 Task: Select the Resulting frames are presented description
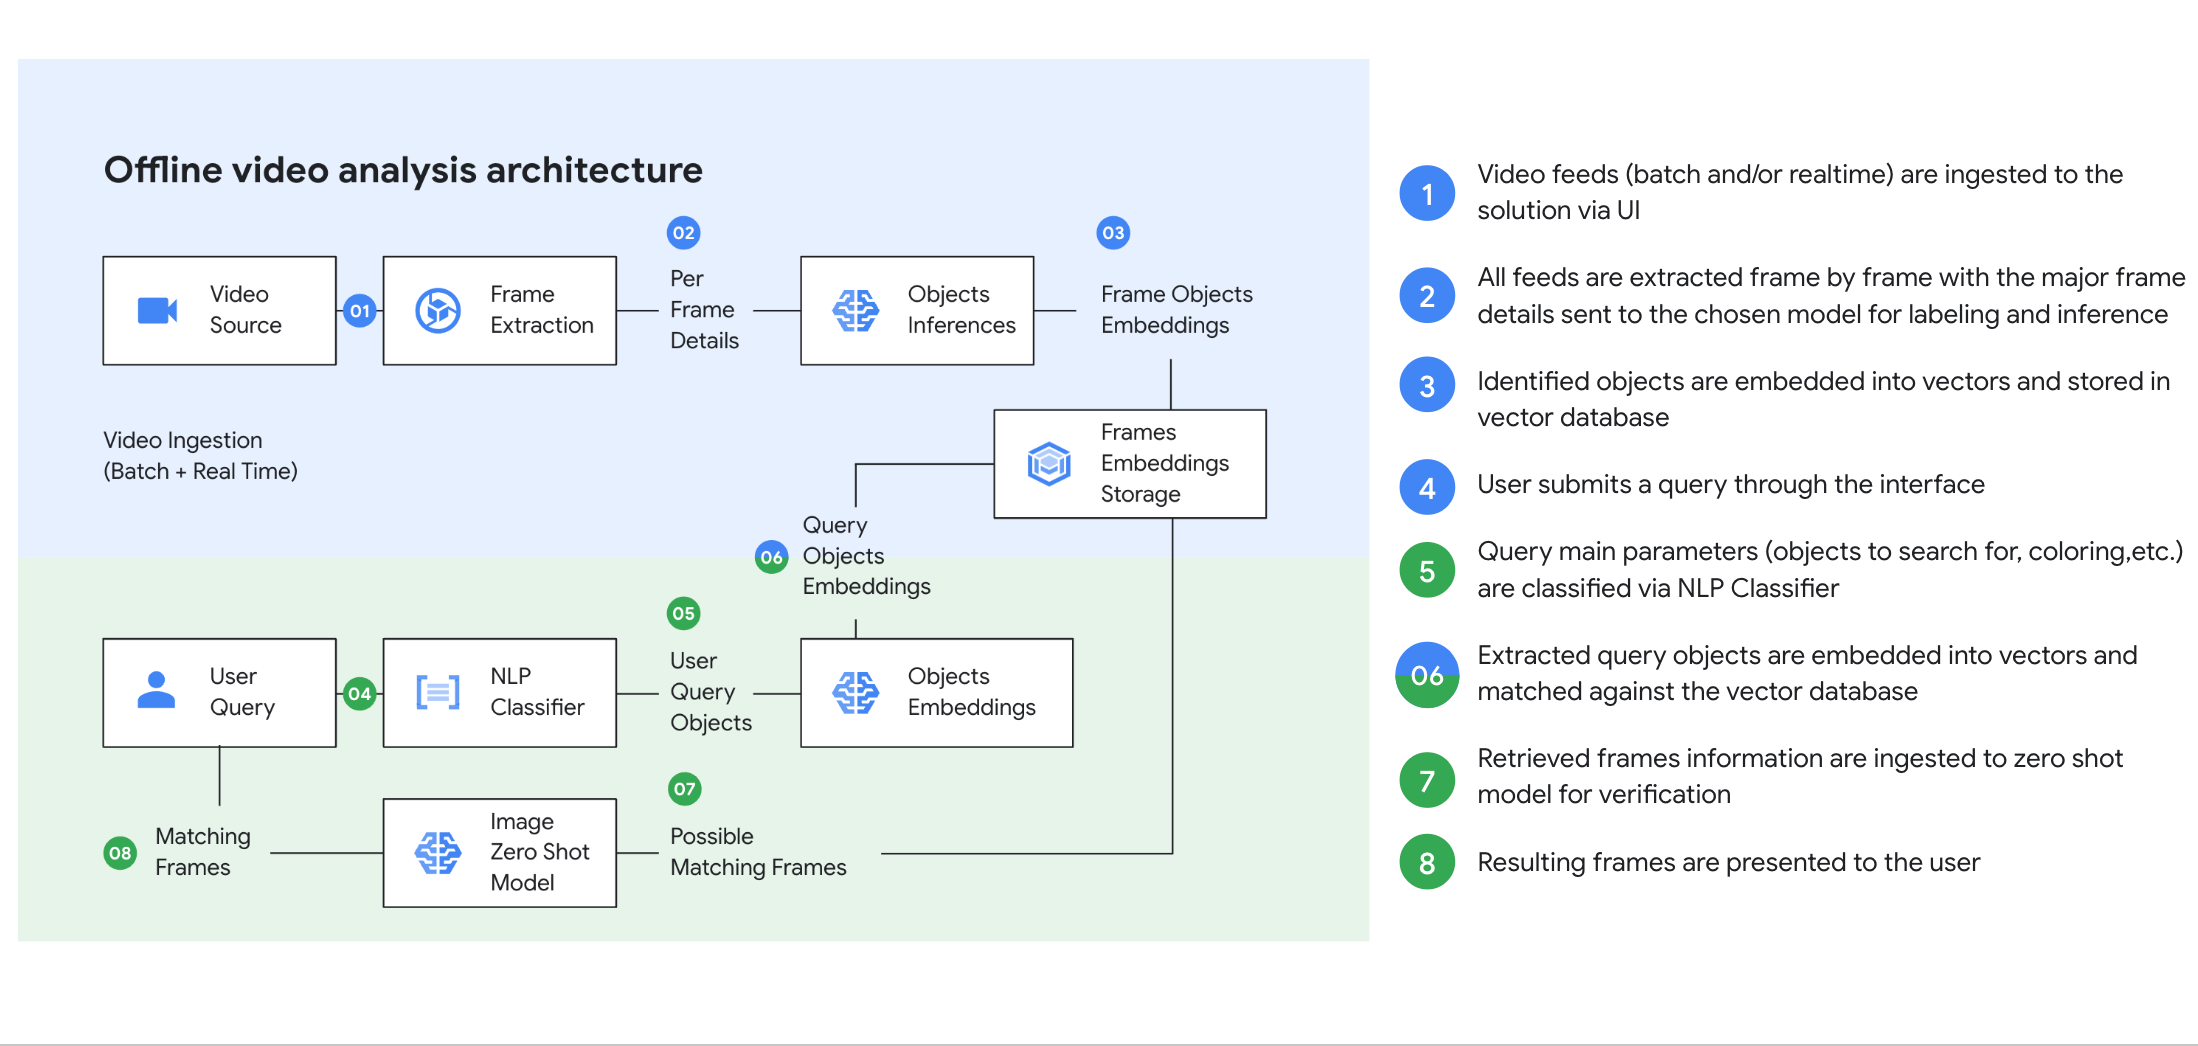click(1728, 862)
